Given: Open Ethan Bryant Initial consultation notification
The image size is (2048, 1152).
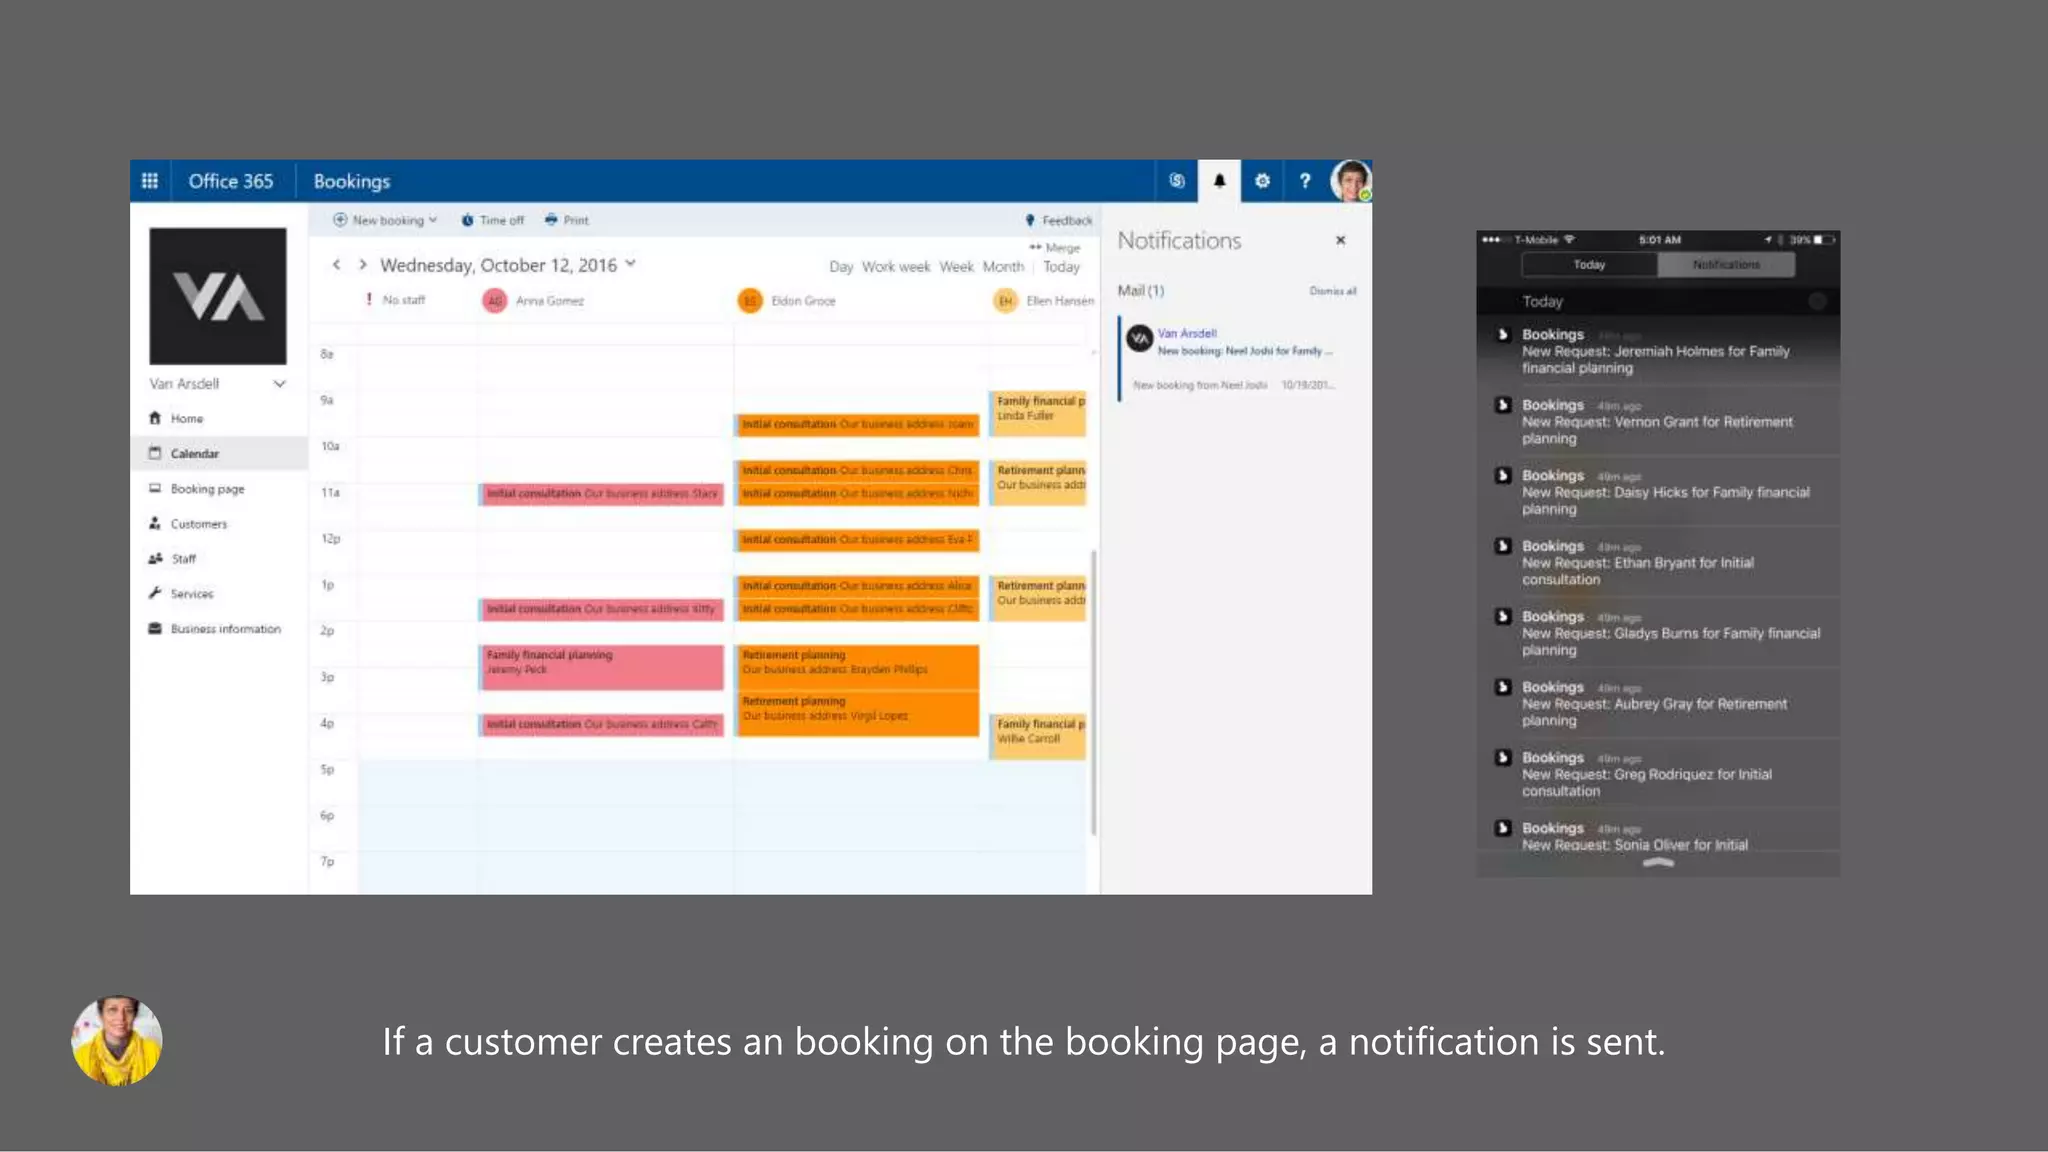Looking at the screenshot, I should [1658, 562].
